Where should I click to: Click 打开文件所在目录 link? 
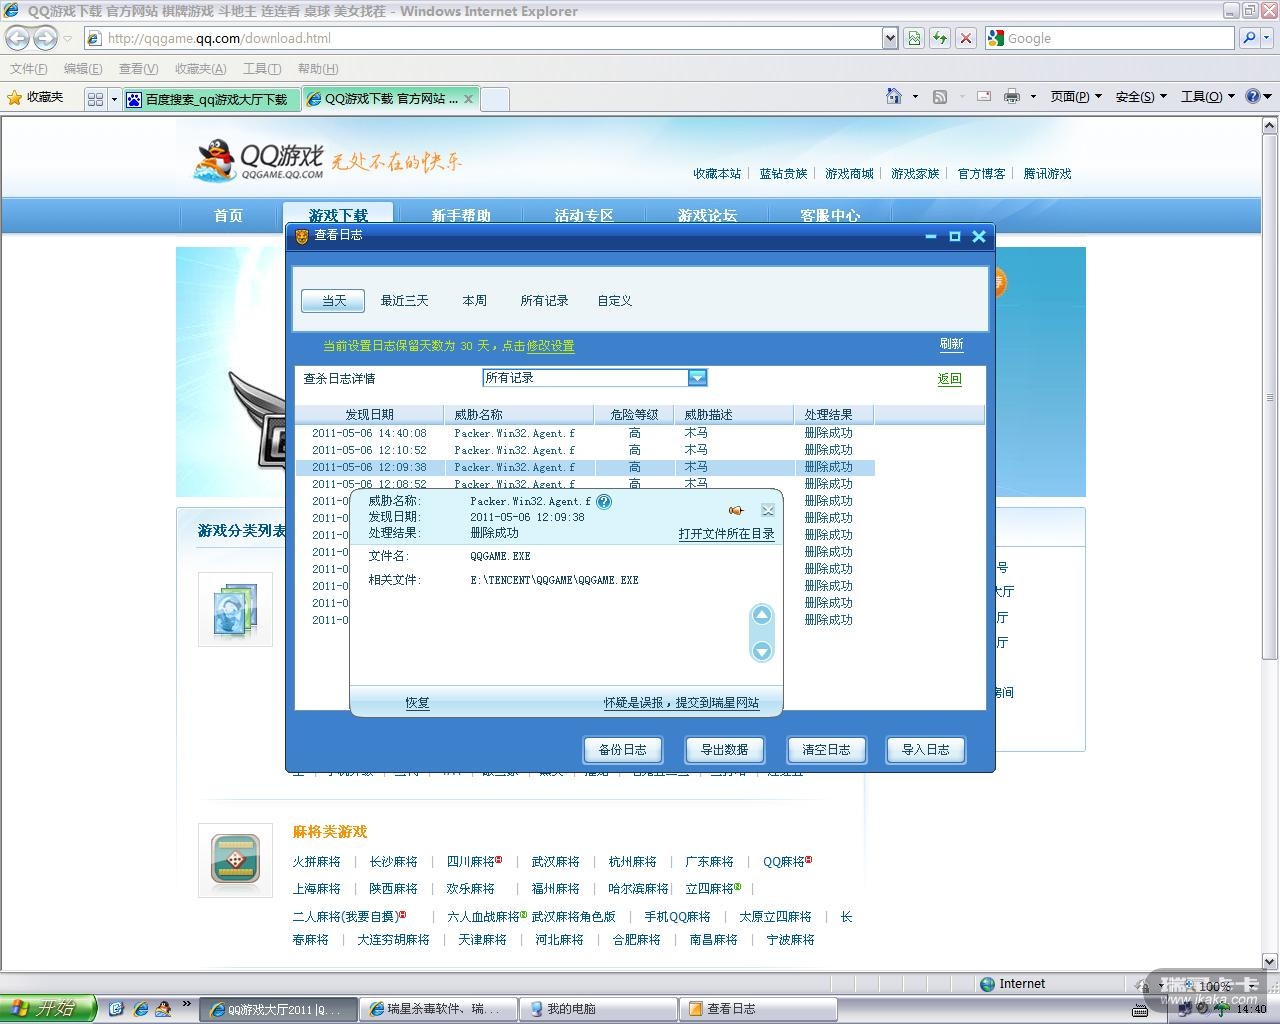726,534
